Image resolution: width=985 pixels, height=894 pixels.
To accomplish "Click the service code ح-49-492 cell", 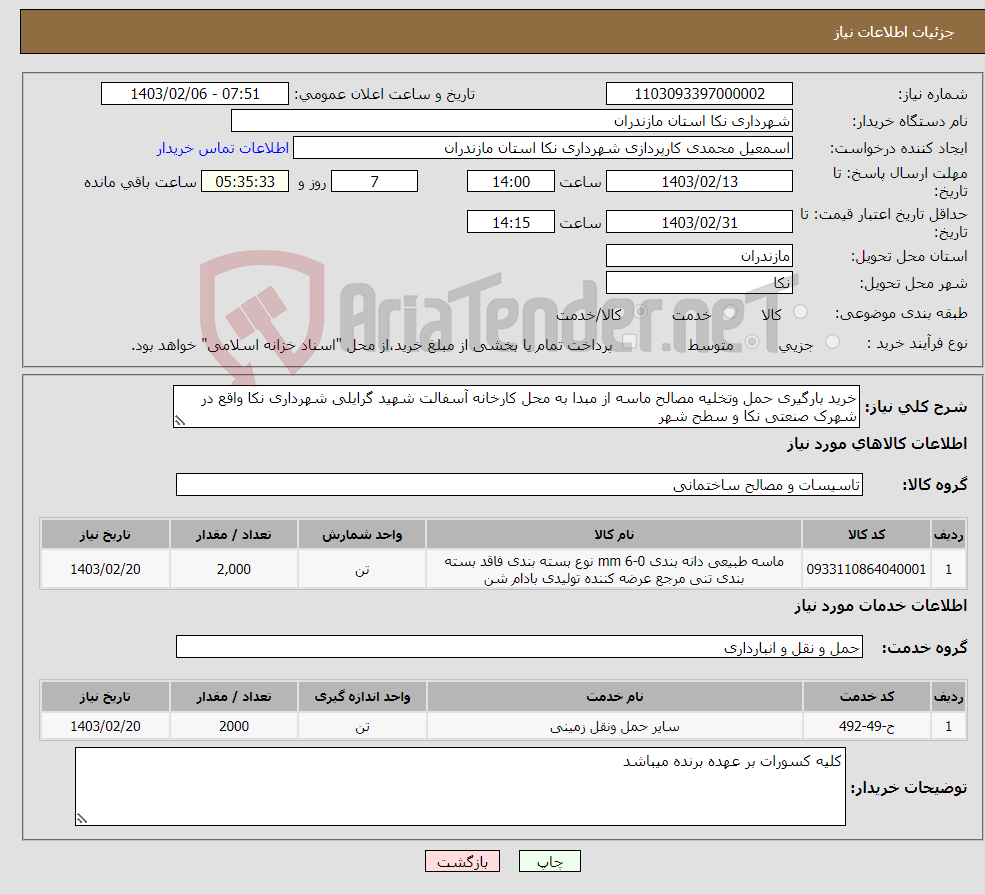I will (x=866, y=726).
